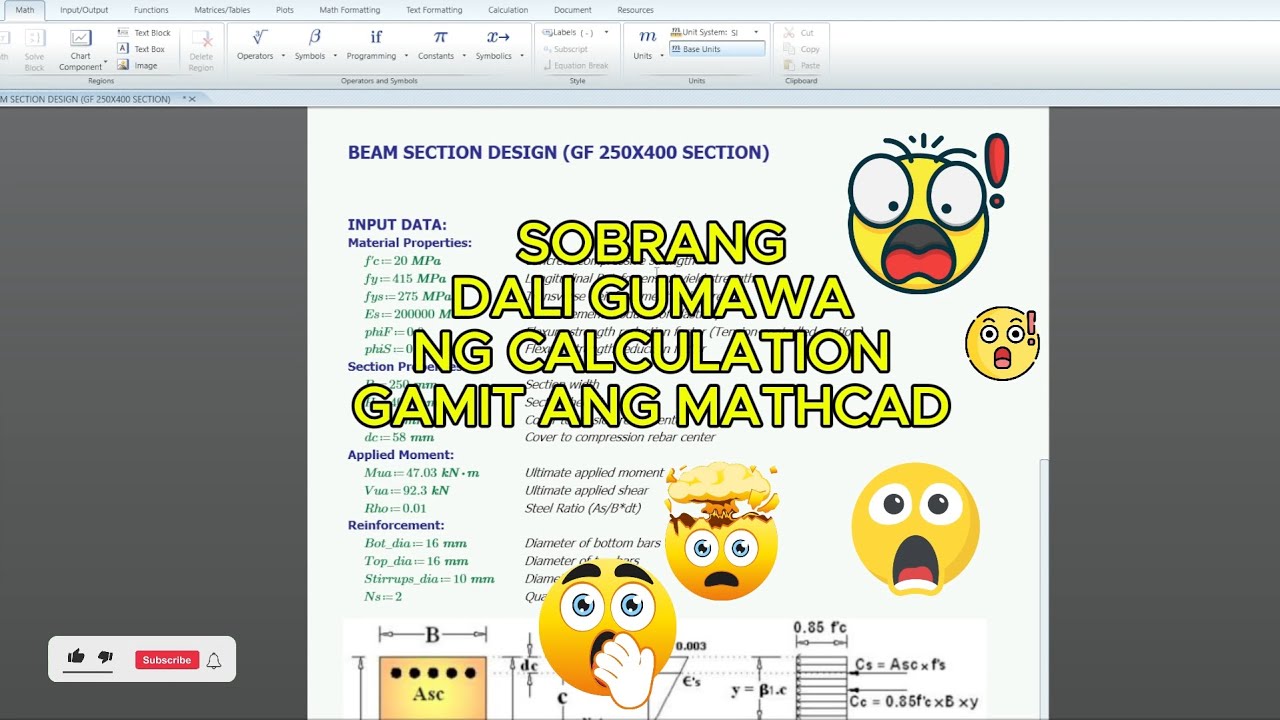1280x720 pixels.
Task: Click the 'INPUT DATA:' heading
Action: click(x=397, y=225)
